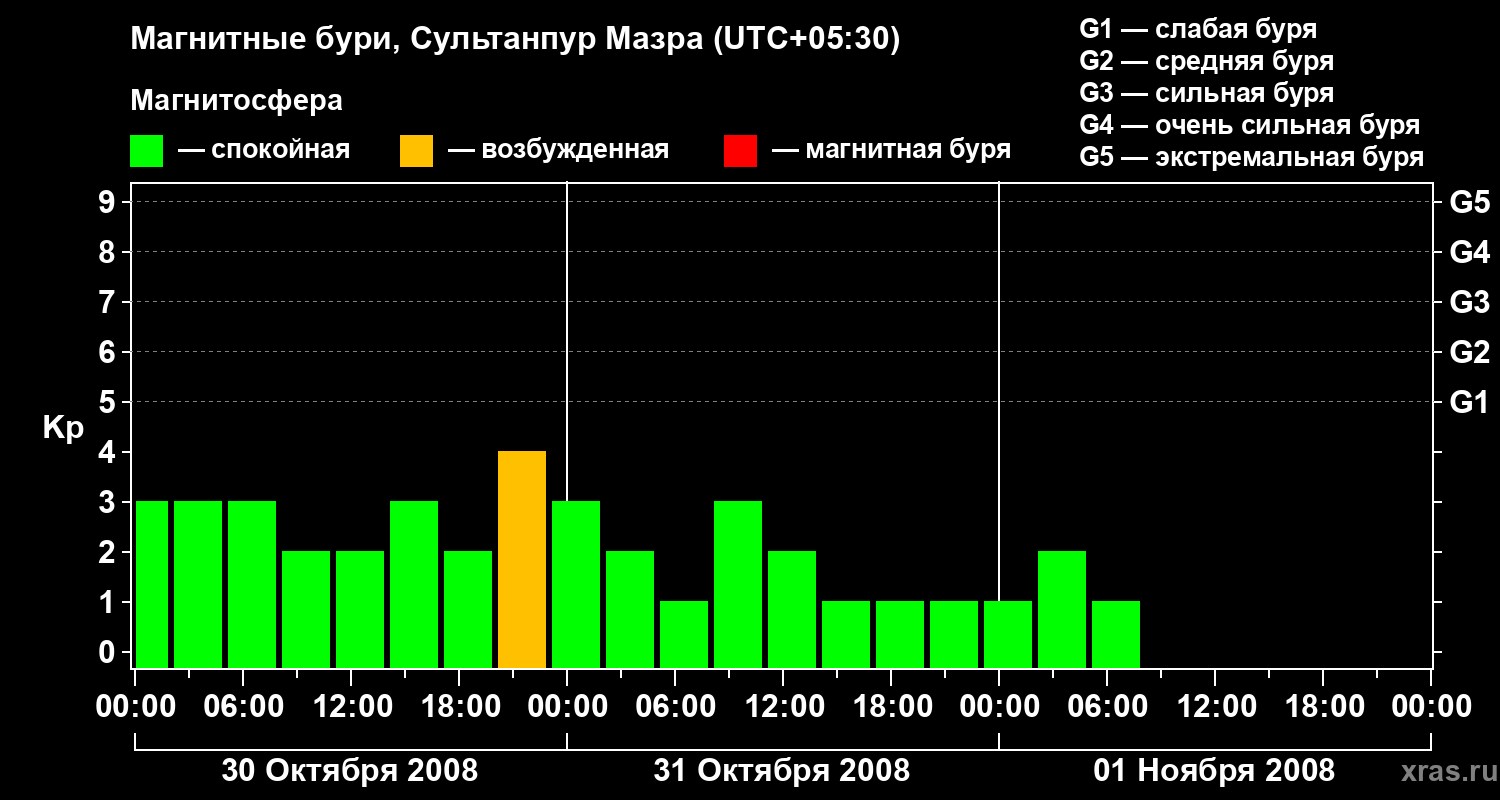Viewport: 1500px width, 800px height.
Task: Click the 'G1' label on right axis
Action: click(x=1469, y=402)
